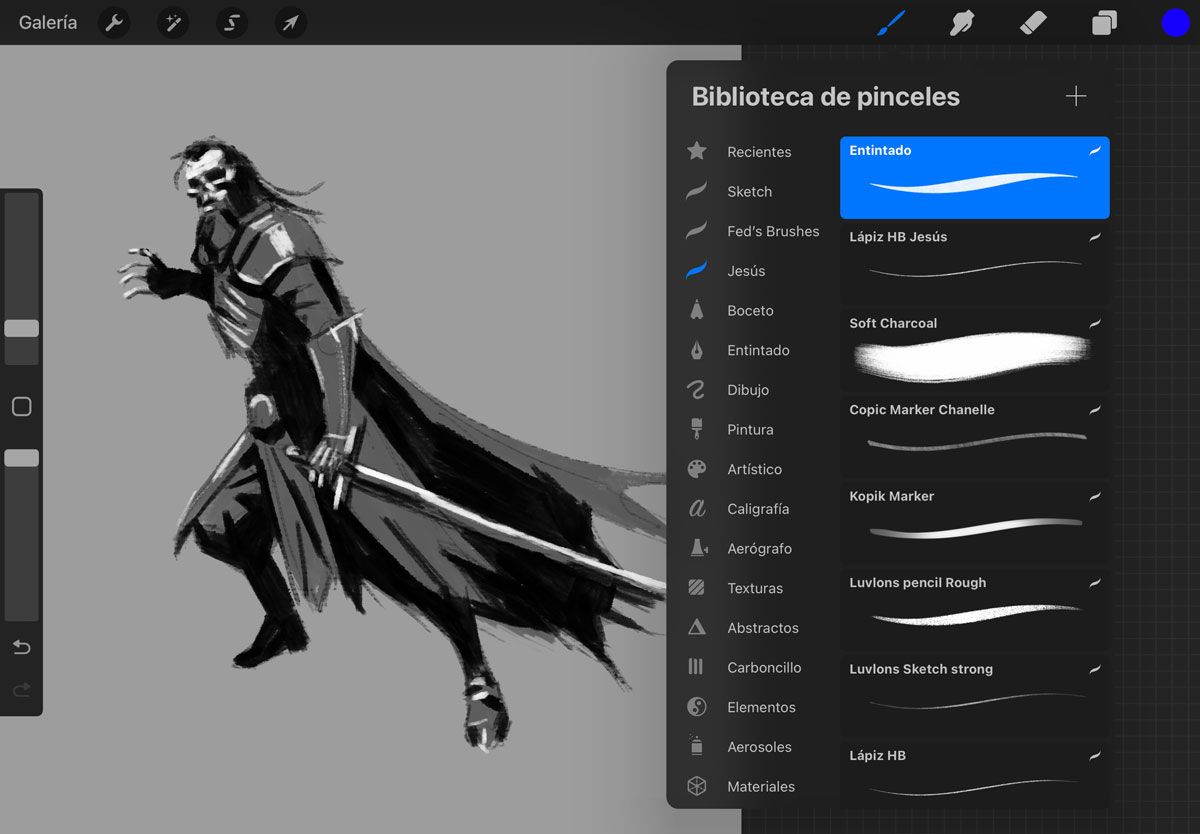Image resolution: width=1200 pixels, height=834 pixels.
Task: Open the Adjustments magic wand menu
Action: [x=173, y=22]
